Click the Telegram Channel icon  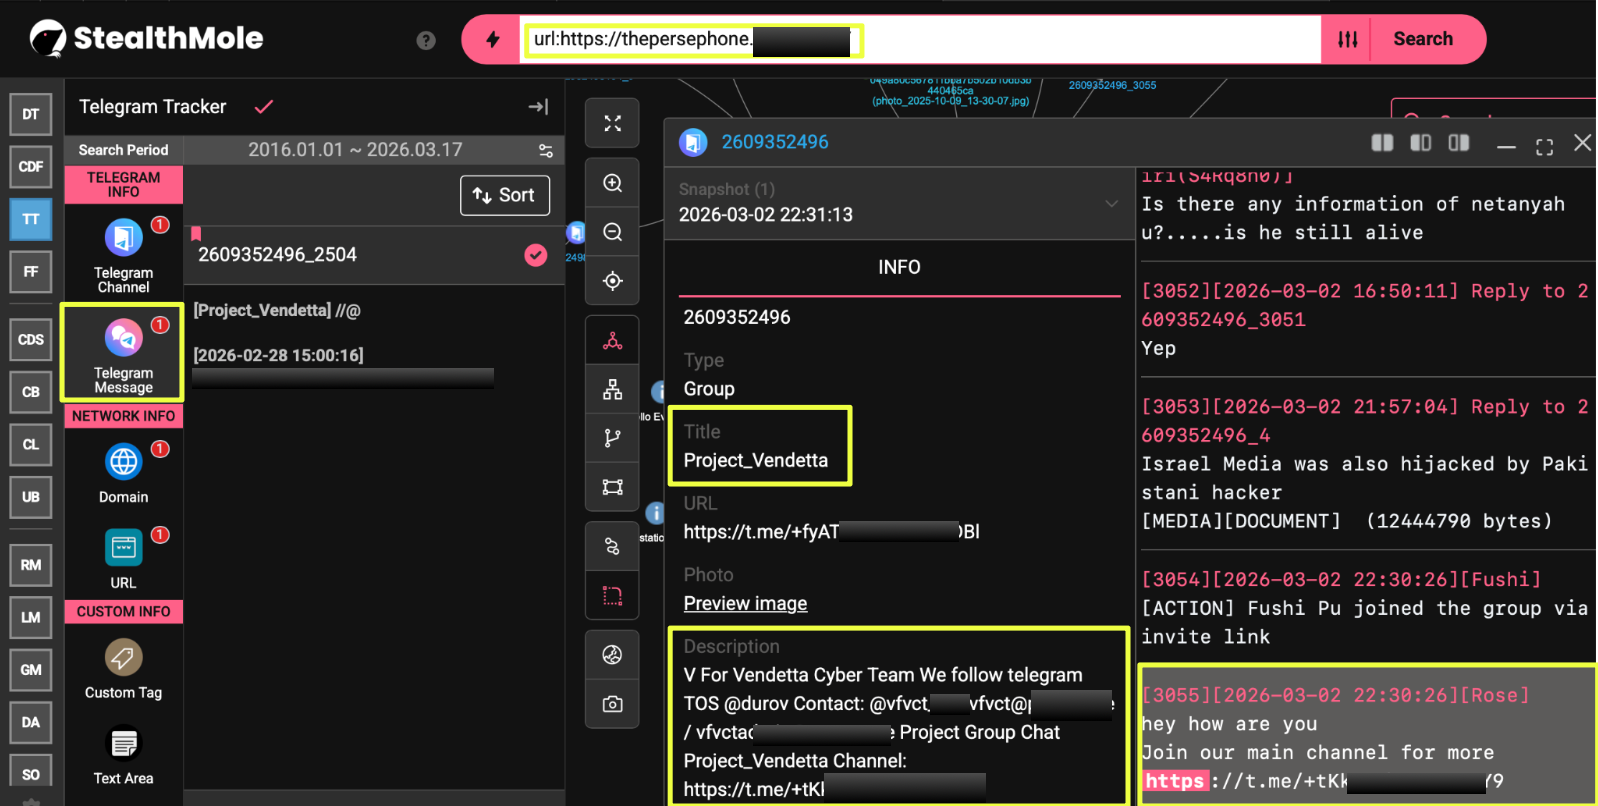point(123,239)
